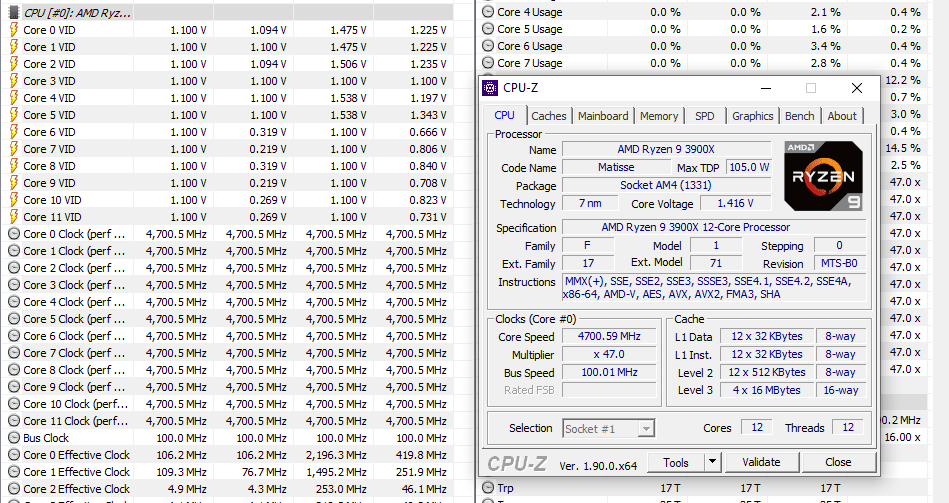Screen dimensions: 949x503
Task: Click the Ryzen 9 logo in CPU-Z
Action: pos(823,176)
